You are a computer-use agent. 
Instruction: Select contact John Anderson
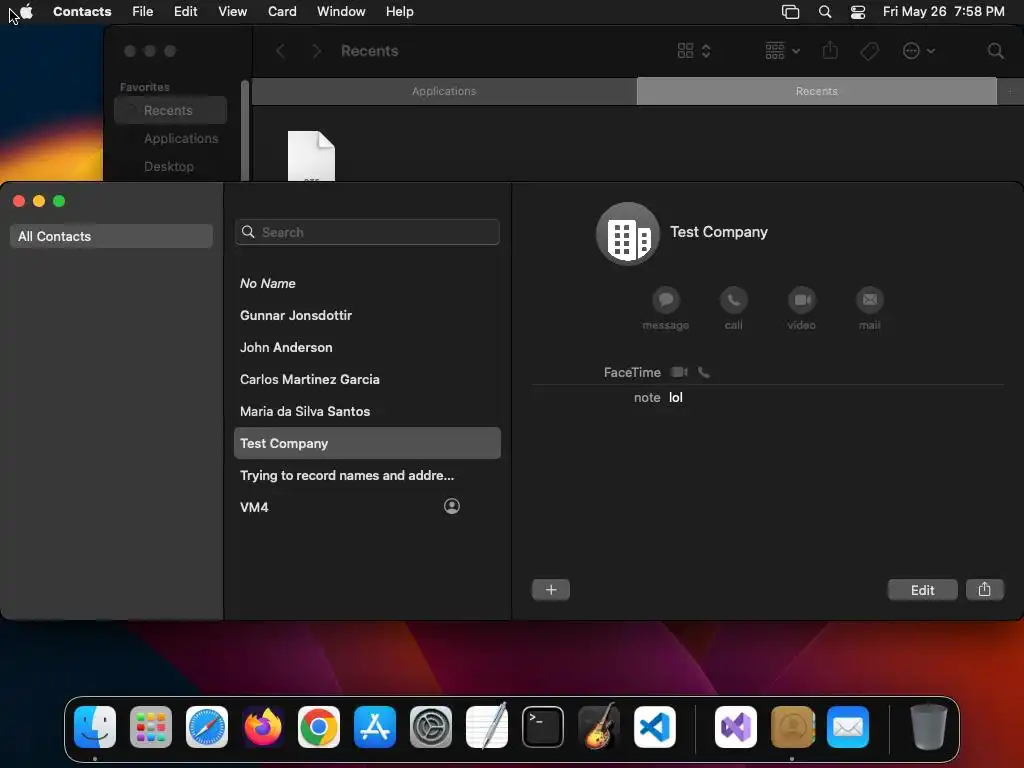pos(367,347)
